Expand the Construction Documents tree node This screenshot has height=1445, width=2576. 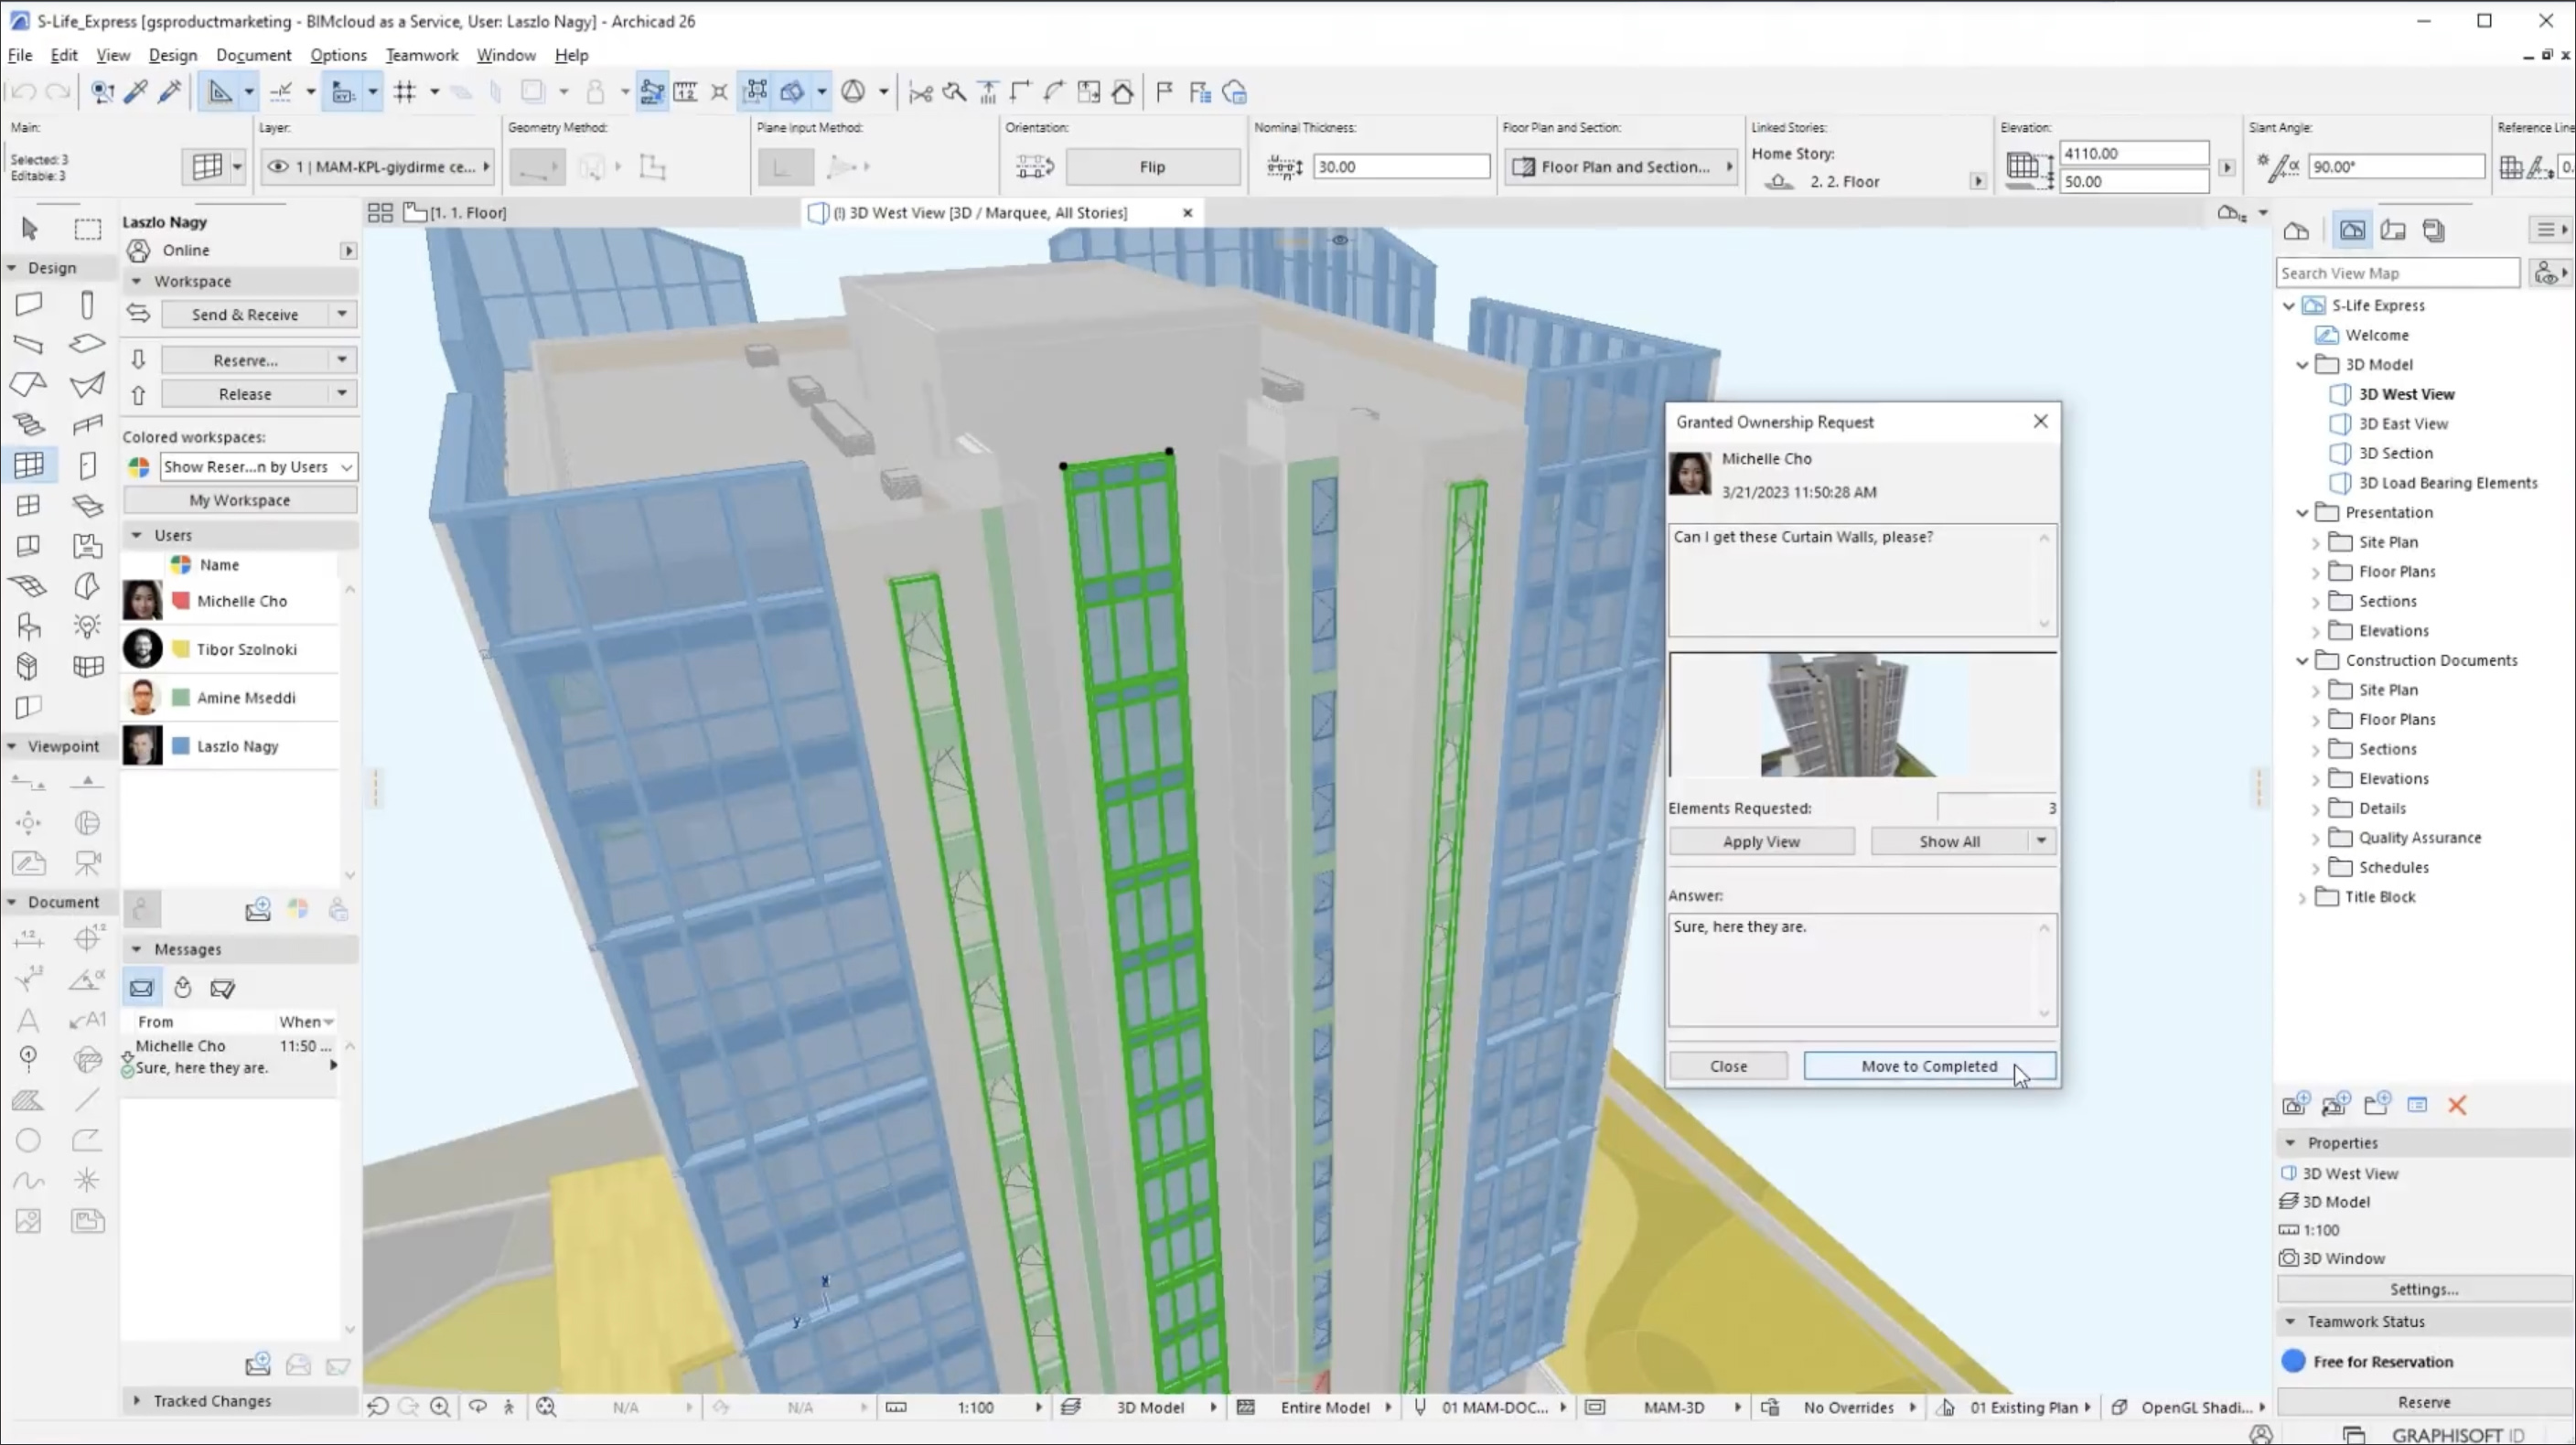click(x=2303, y=660)
